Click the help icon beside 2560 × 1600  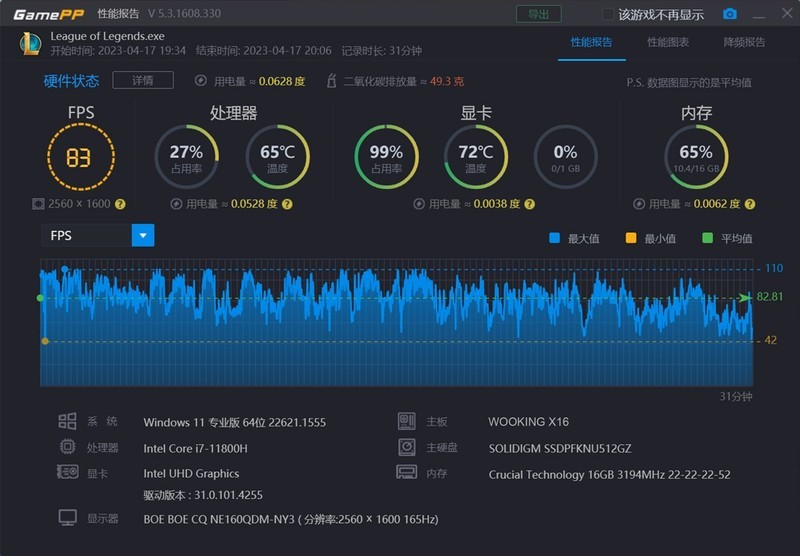(120, 204)
